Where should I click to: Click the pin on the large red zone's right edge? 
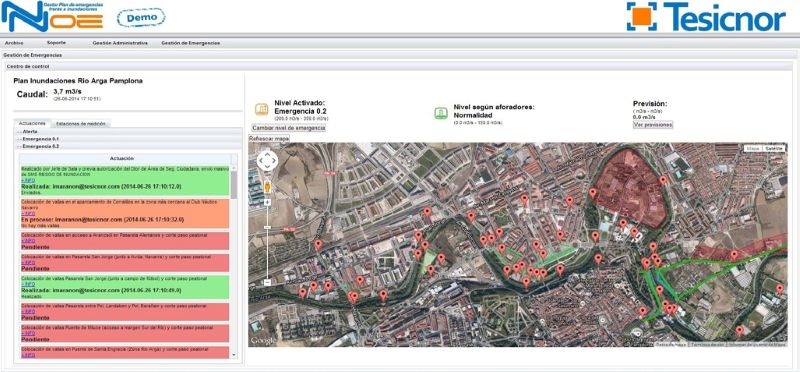click(x=663, y=181)
